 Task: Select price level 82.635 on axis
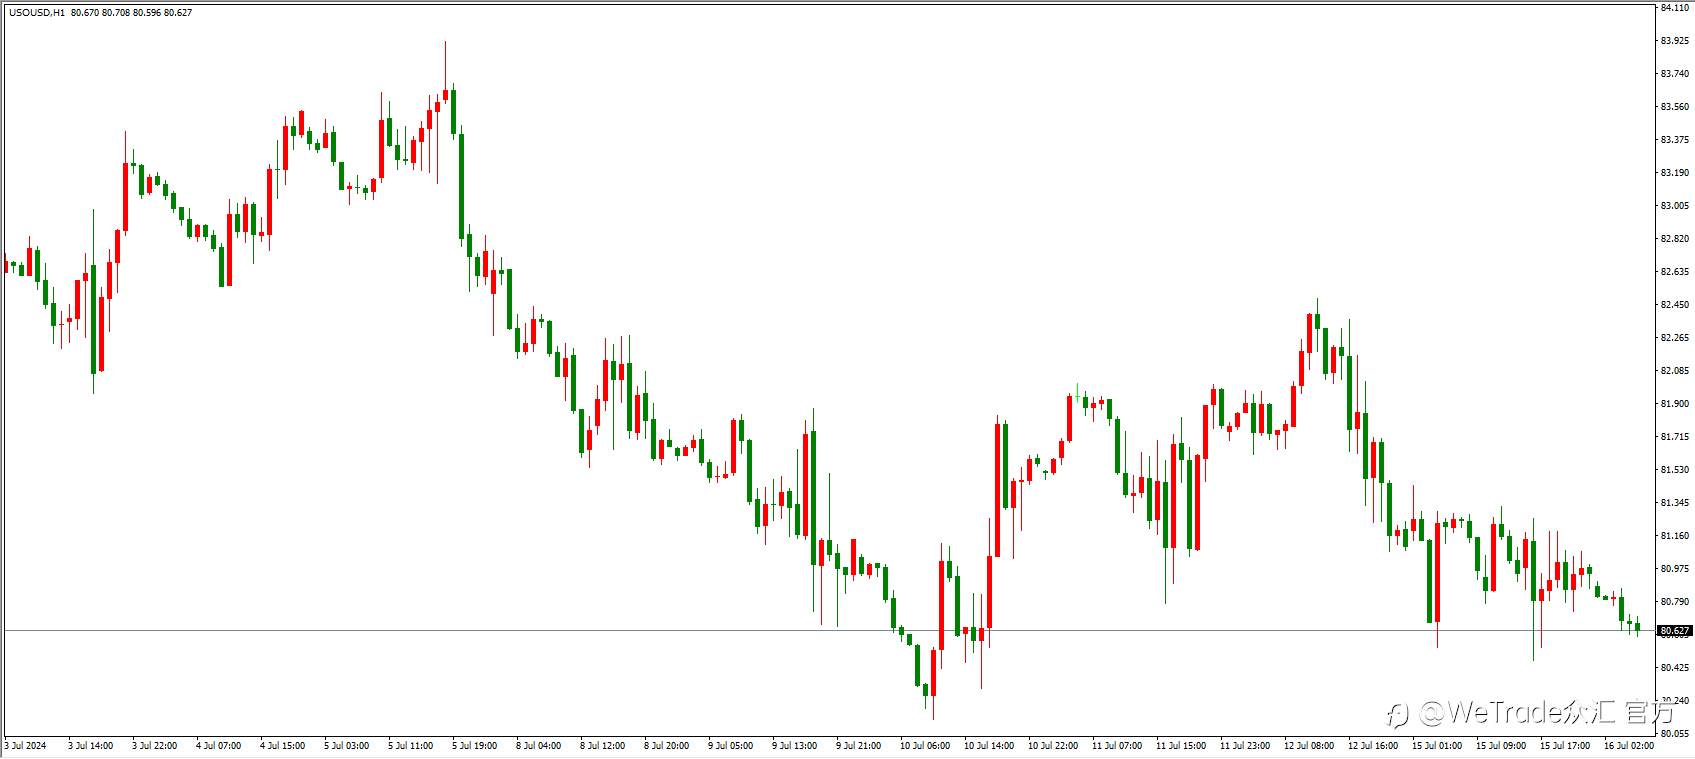[1674, 272]
